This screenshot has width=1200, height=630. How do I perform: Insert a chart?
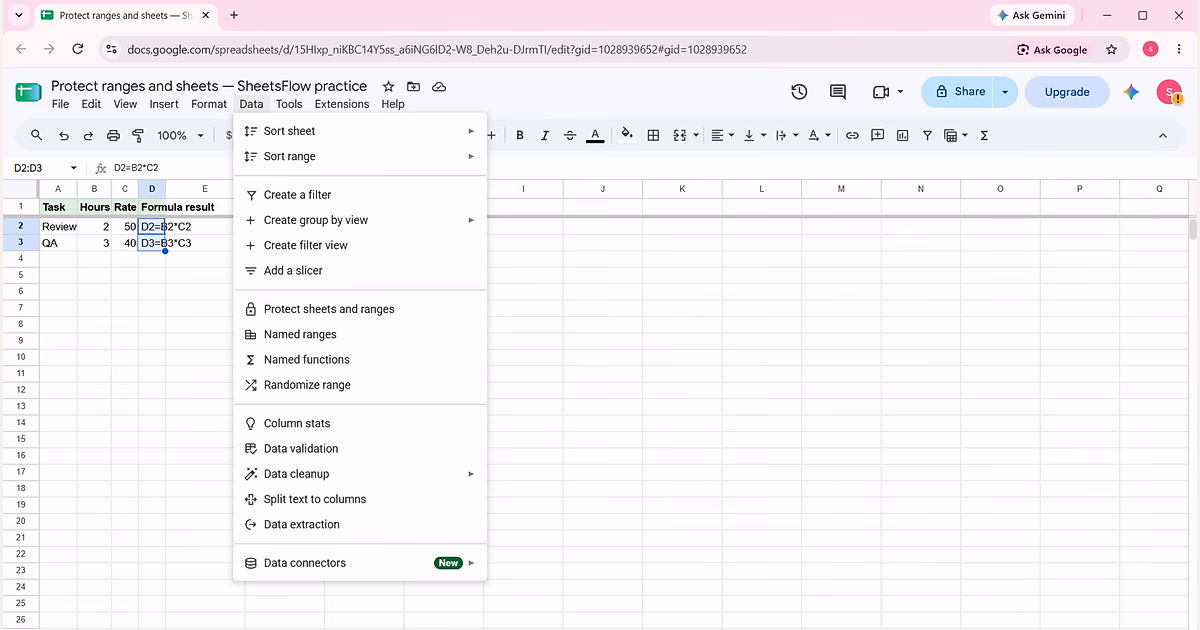902,135
